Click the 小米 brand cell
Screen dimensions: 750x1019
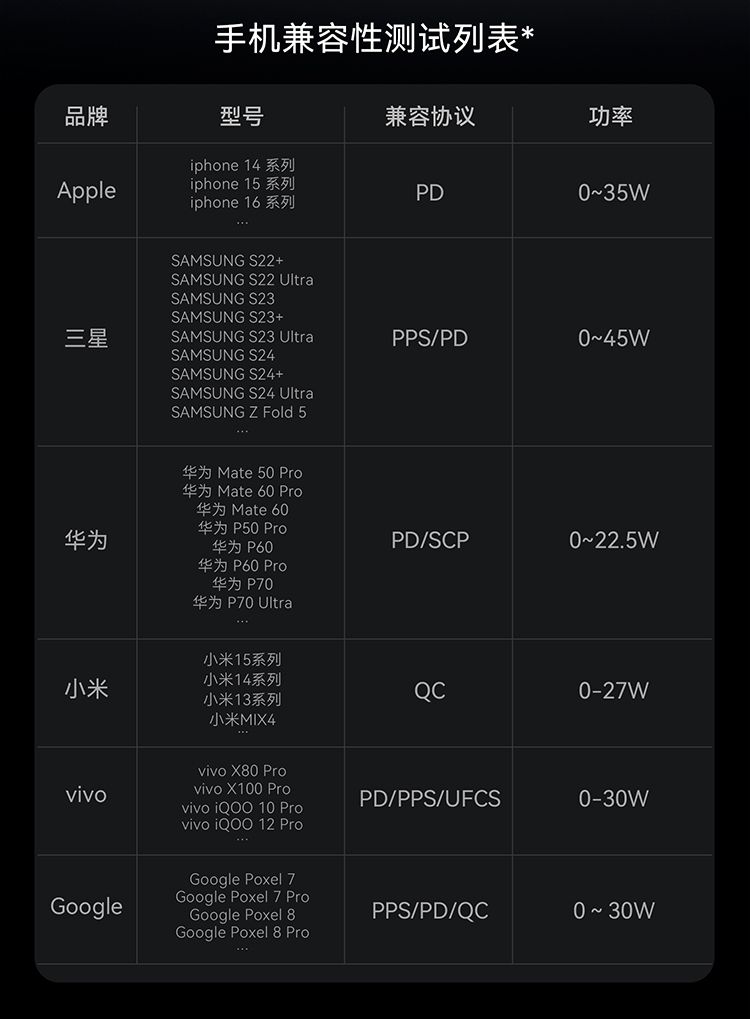tap(86, 689)
